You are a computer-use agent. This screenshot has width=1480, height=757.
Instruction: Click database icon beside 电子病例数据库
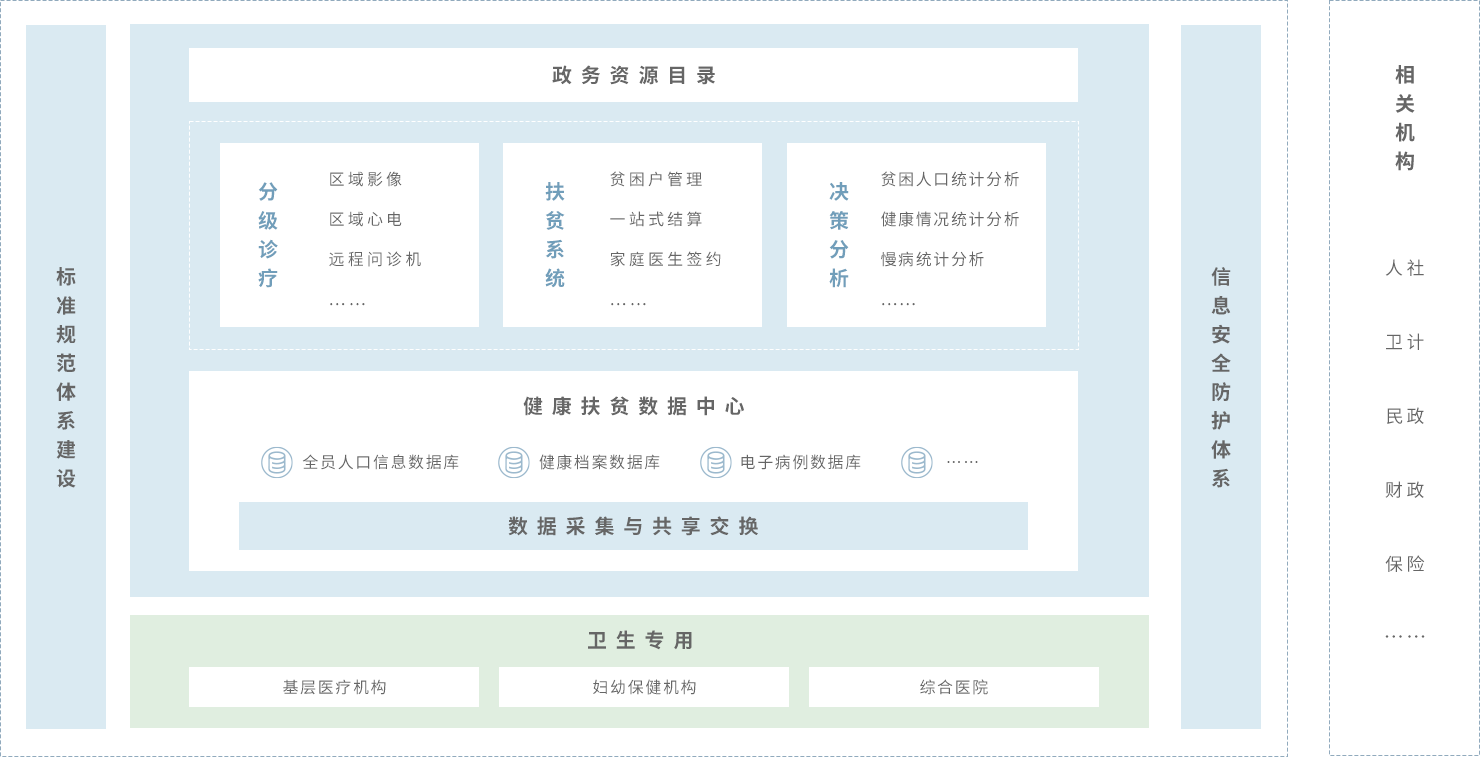(x=716, y=462)
